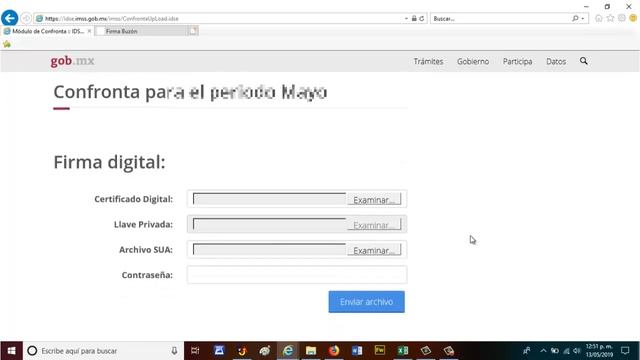
Task: Open Microsoft Excel from the taskbar
Action: point(403,351)
